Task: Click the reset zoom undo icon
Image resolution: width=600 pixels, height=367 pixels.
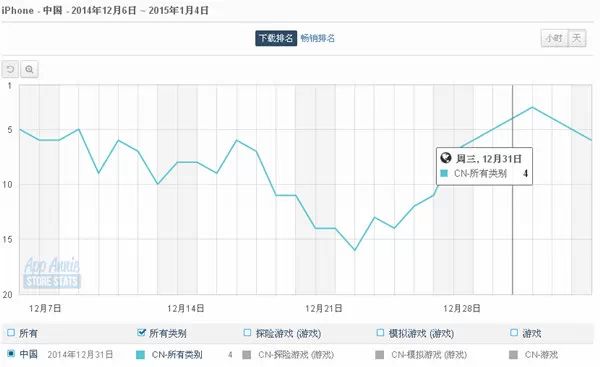Action: [x=10, y=70]
